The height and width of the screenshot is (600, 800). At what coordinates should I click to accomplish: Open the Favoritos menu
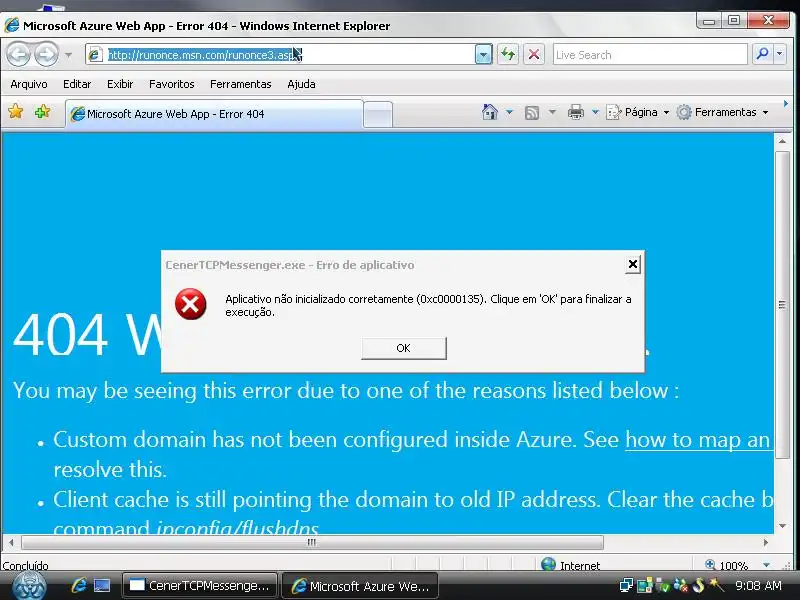click(171, 84)
